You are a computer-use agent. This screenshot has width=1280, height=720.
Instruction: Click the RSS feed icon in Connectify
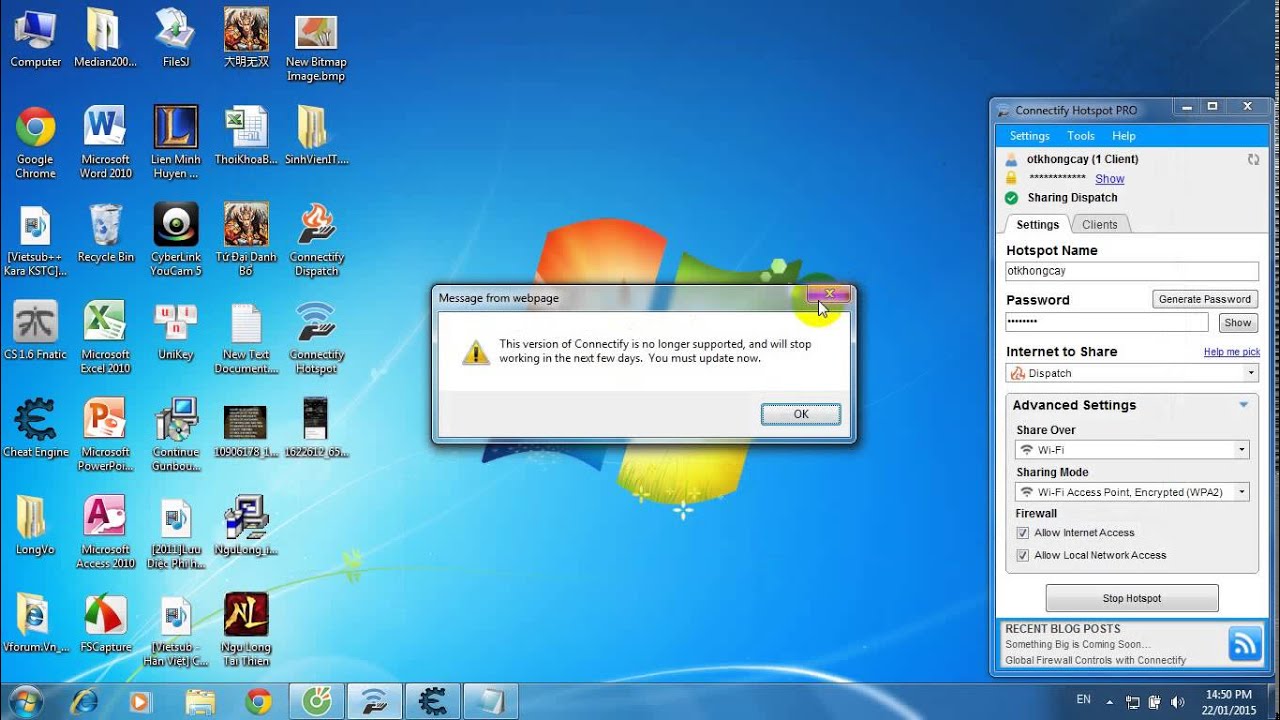(x=1244, y=644)
